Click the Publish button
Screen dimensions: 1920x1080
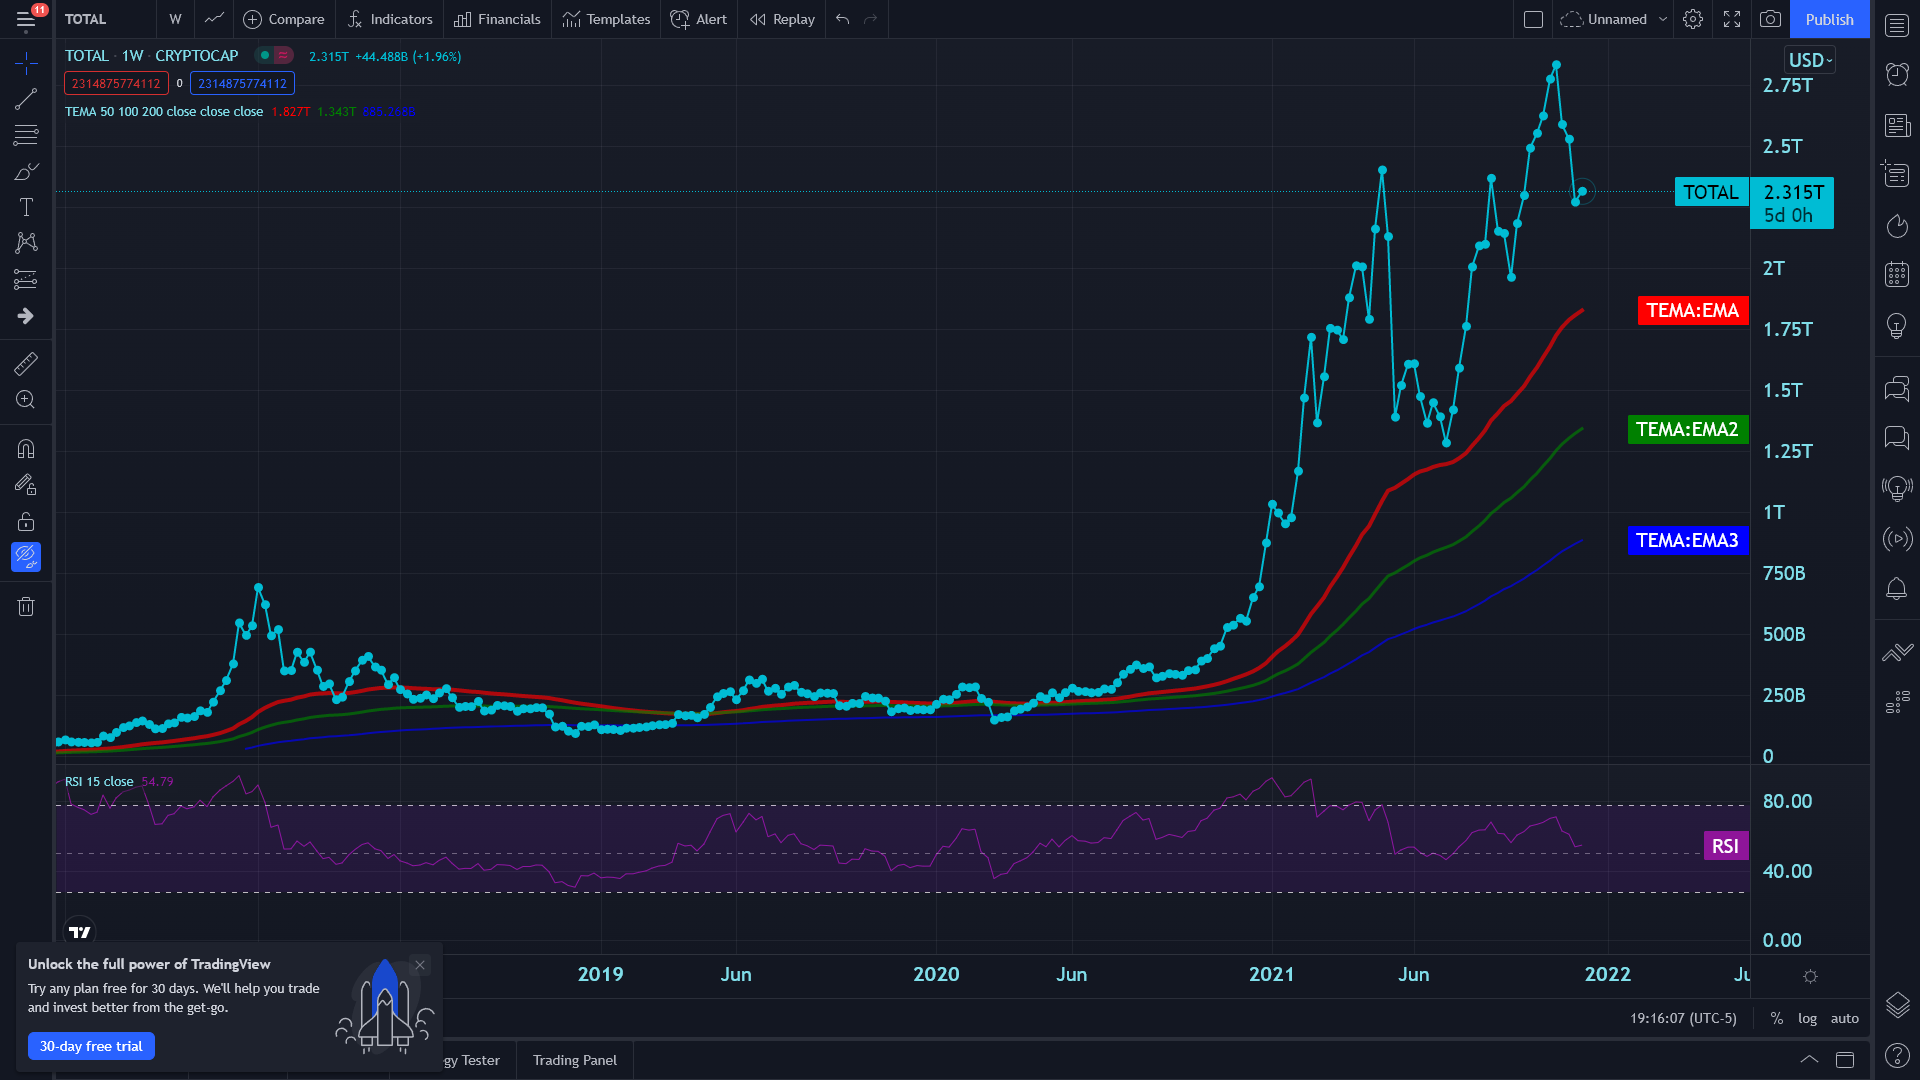(x=1829, y=19)
